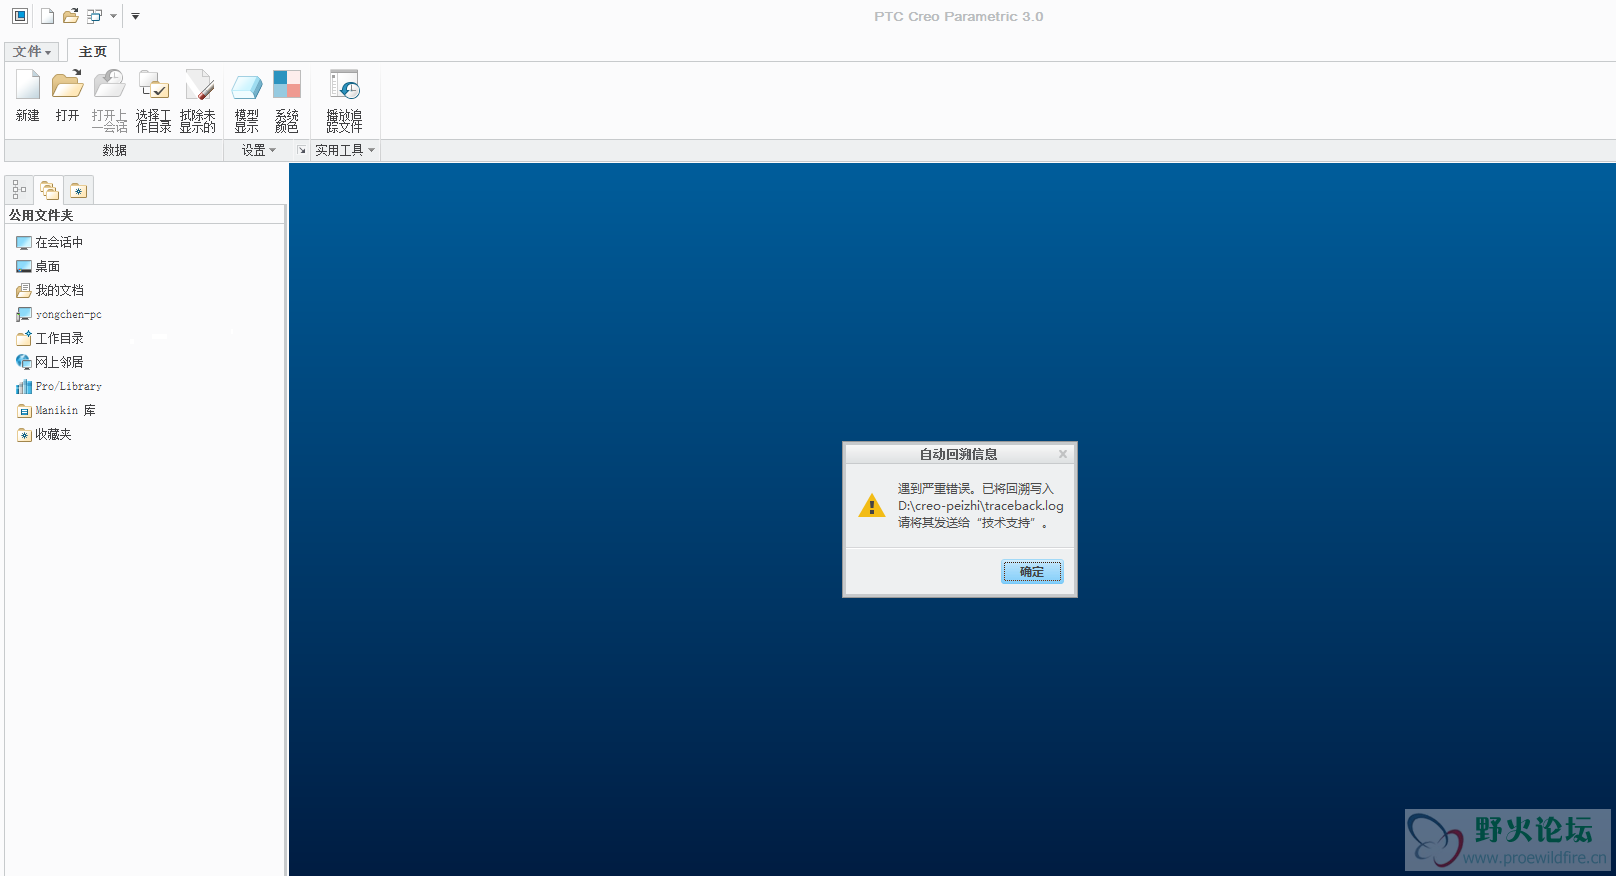
Task: Click the 自动回溯信息 dialog title bar
Action: point(959,454)
